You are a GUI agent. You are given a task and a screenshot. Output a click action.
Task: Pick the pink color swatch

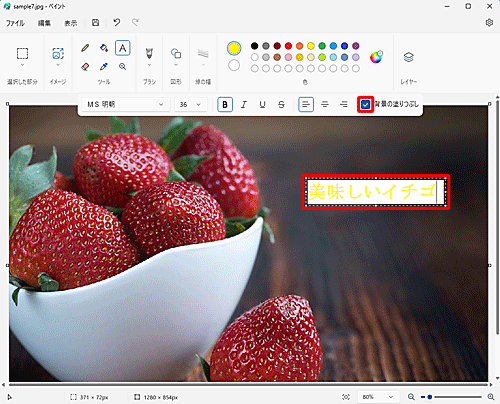[x=288, y=57]
